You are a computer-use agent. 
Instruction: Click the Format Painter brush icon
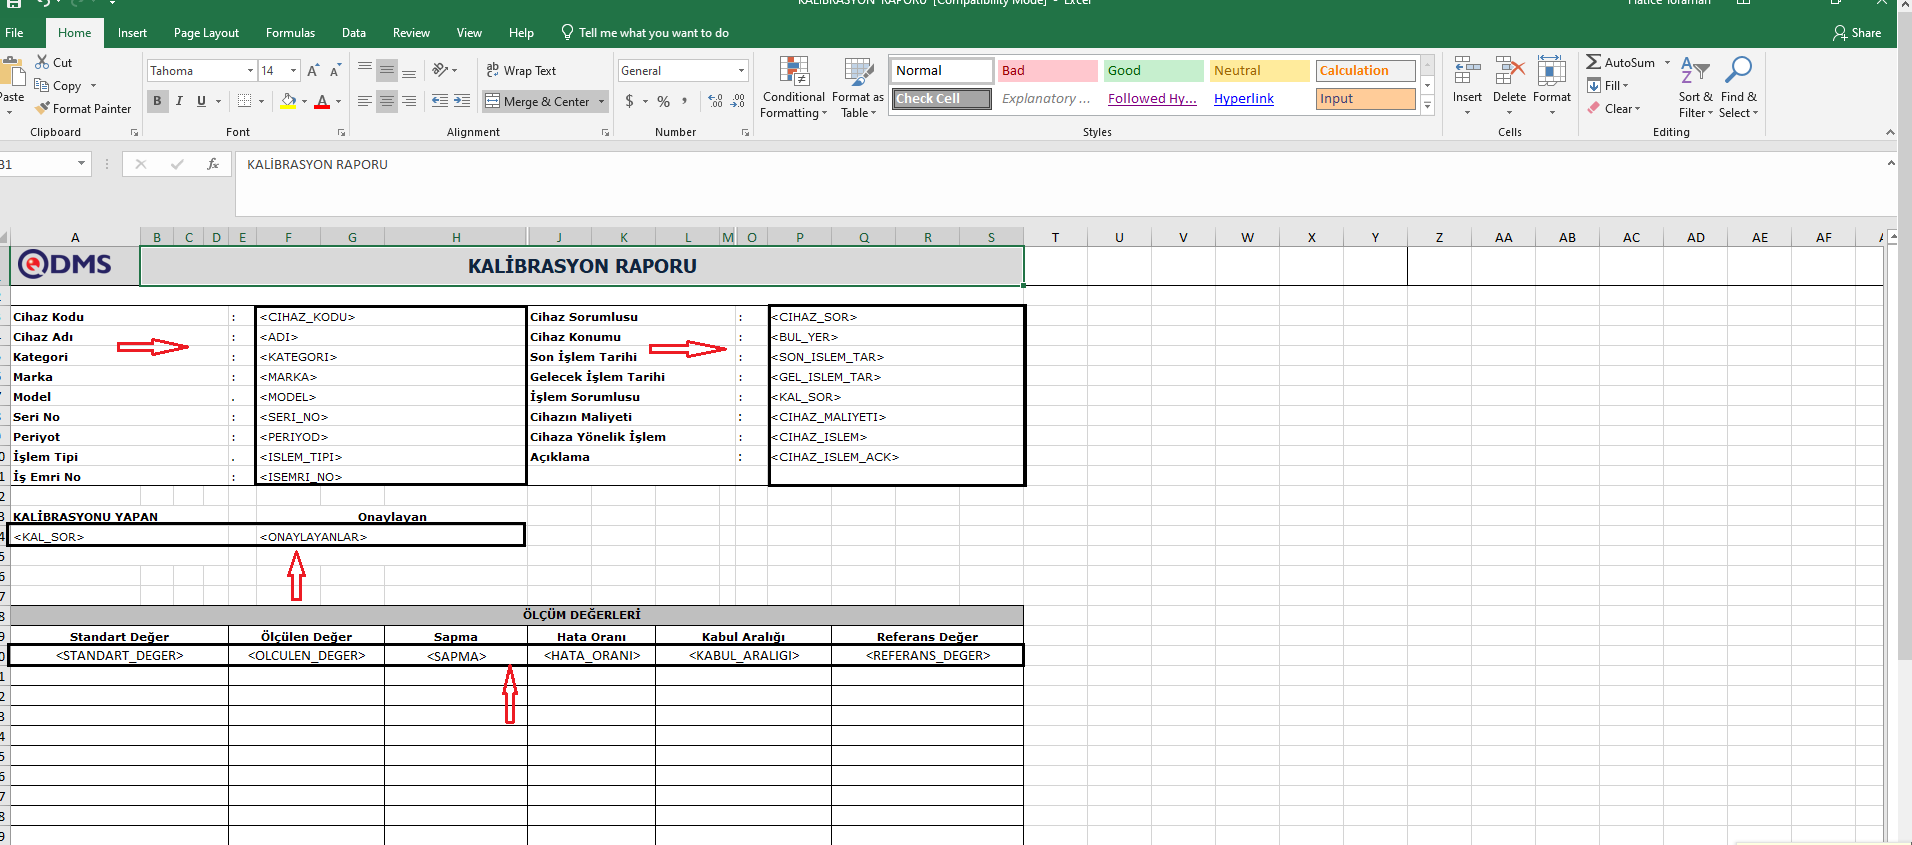[42, 108]
